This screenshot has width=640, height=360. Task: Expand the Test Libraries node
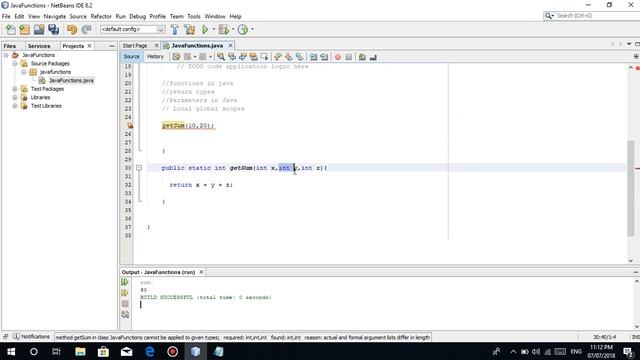pyautogui.click(x=15, y=106)
